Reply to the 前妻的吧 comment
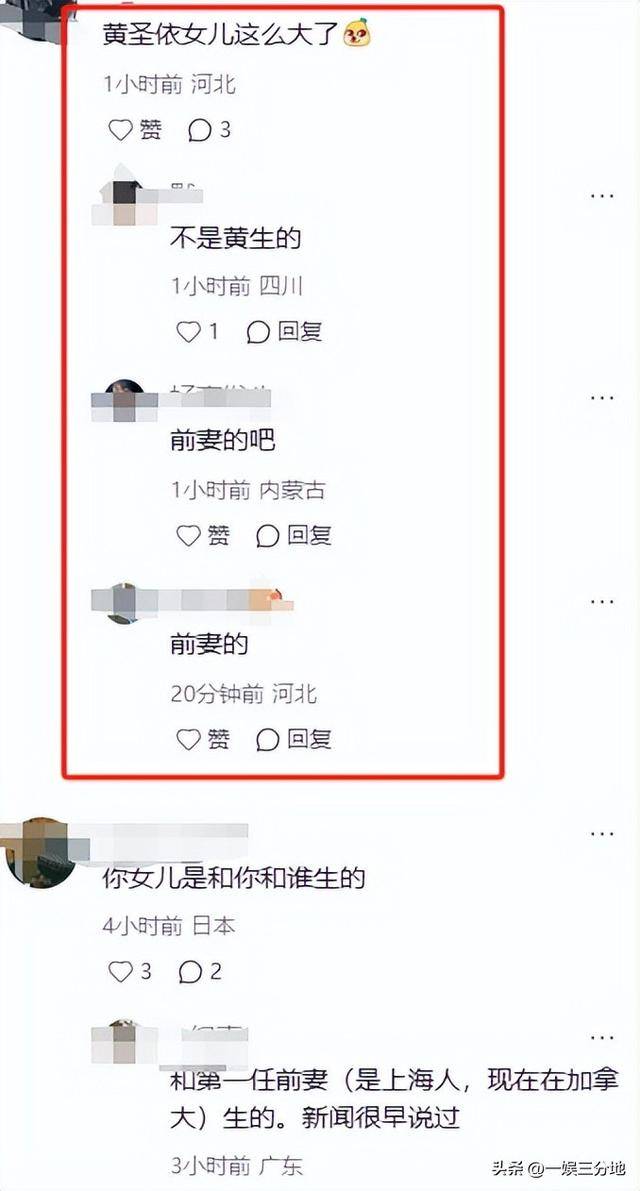Viewport: 640px width, 1191px height. 294,536
